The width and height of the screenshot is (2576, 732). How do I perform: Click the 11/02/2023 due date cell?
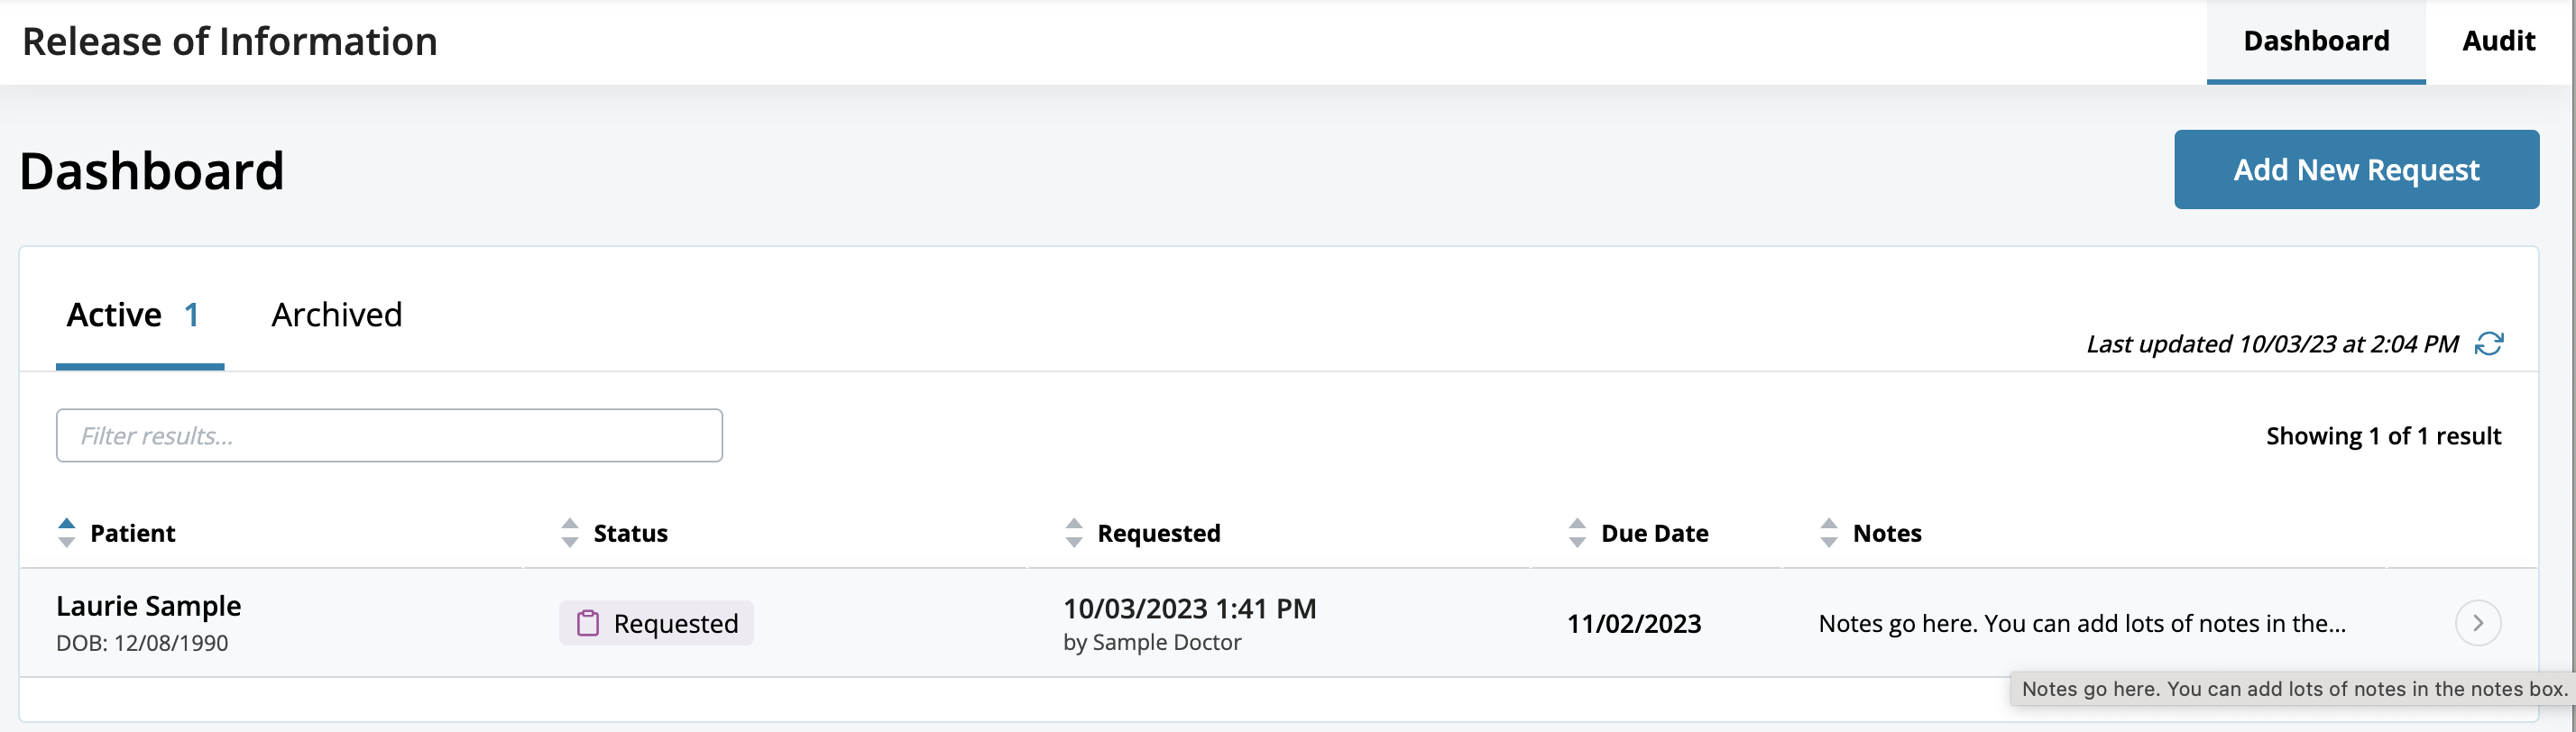1634,623
